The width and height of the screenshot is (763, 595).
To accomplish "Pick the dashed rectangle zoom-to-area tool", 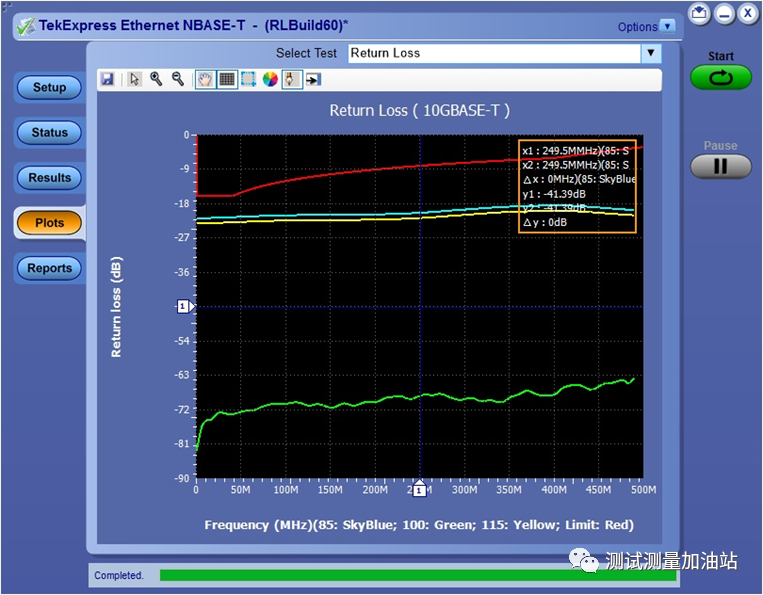I will coord(249,79).
